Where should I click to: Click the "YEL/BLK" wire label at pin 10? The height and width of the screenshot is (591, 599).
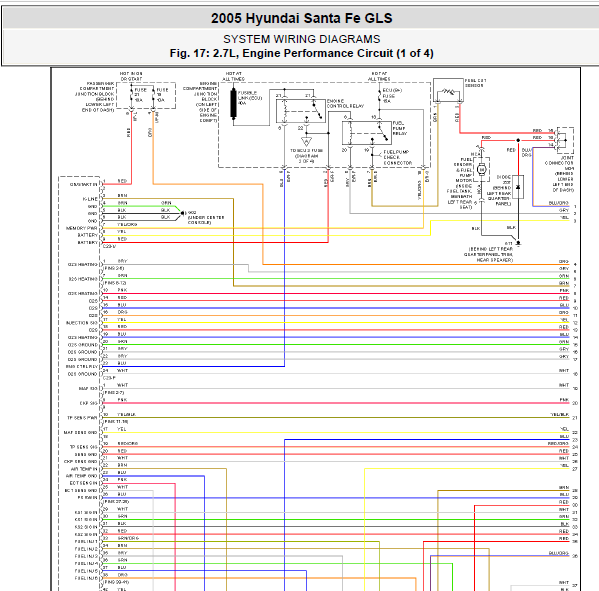click(x=126, y=414)
